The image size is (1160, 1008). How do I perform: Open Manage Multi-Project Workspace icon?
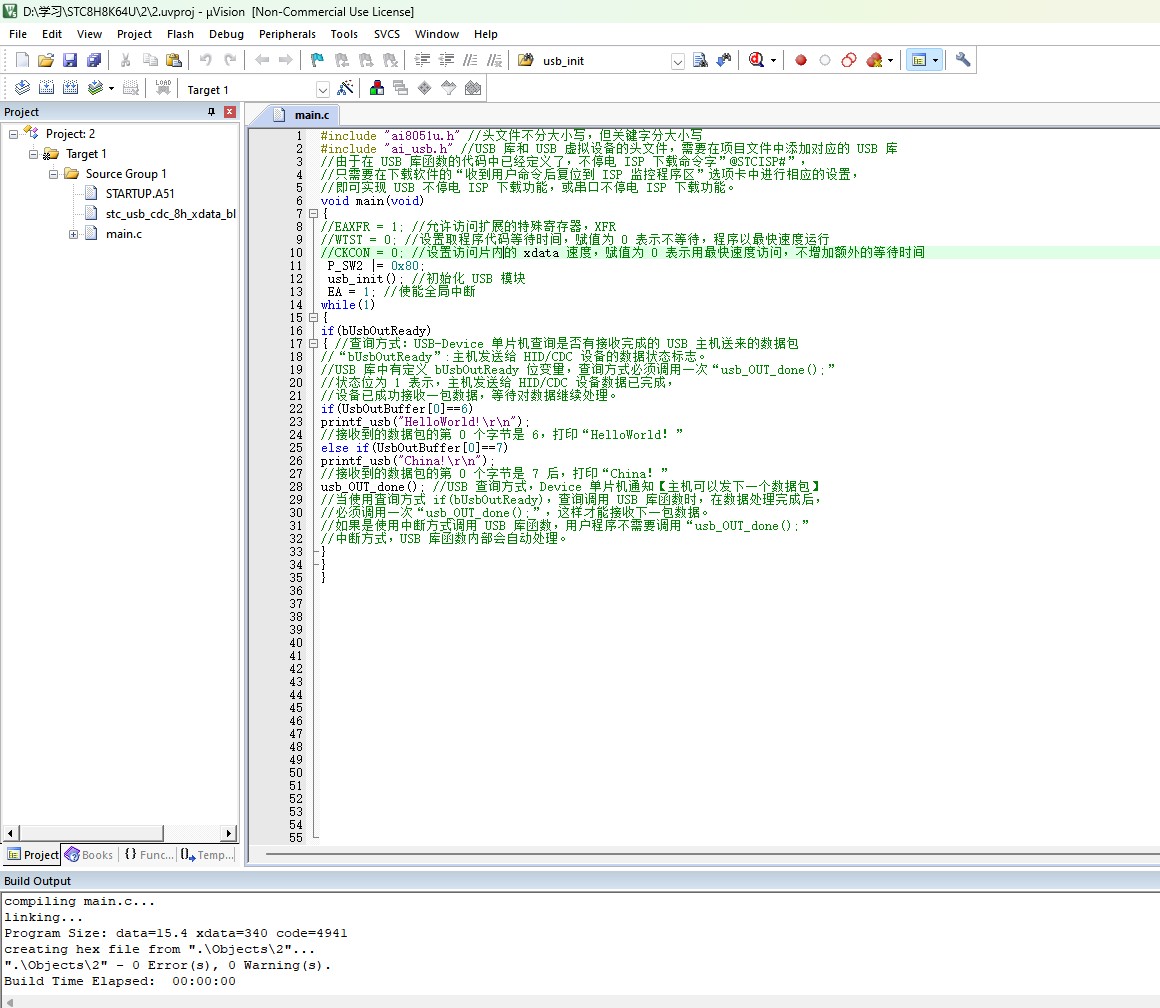(400, 88)
